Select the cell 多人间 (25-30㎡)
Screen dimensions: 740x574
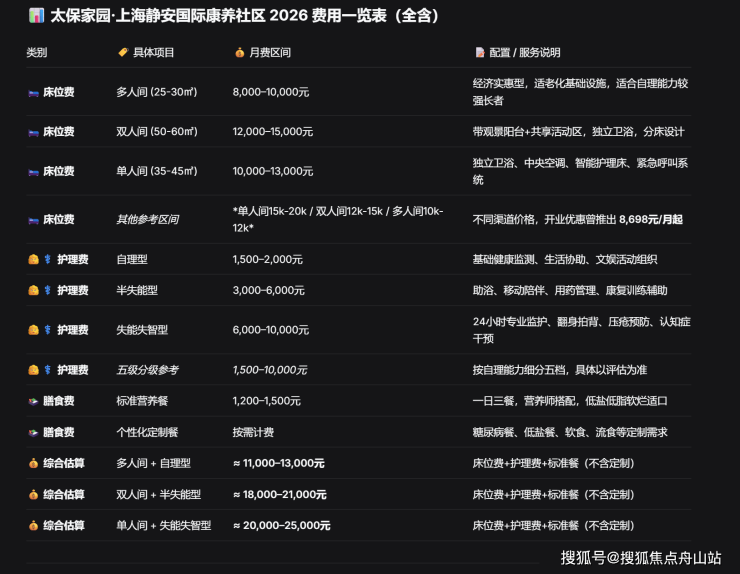(157, 92)
